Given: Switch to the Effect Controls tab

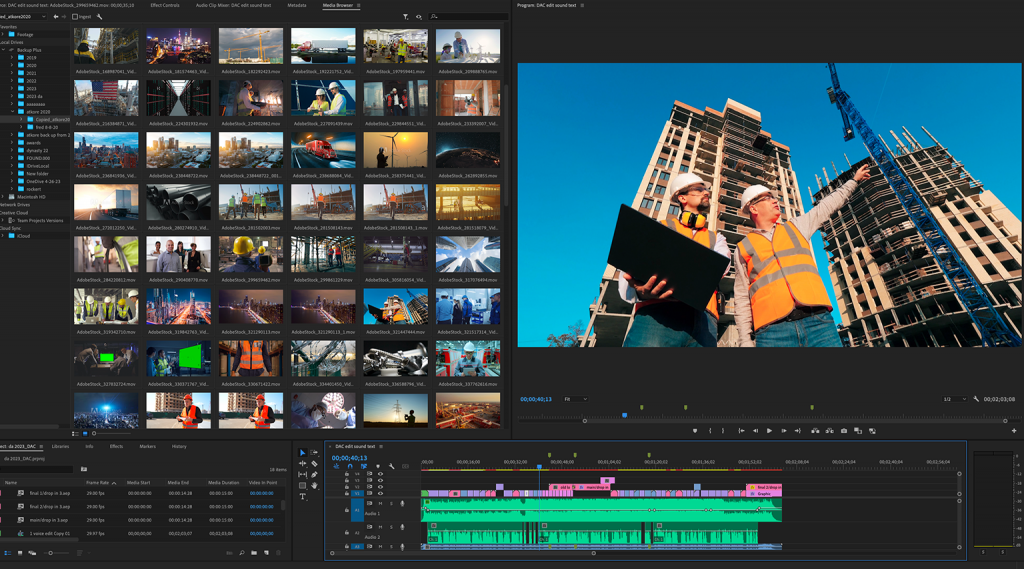Looking at the screenshot, I should coord(165,5).
